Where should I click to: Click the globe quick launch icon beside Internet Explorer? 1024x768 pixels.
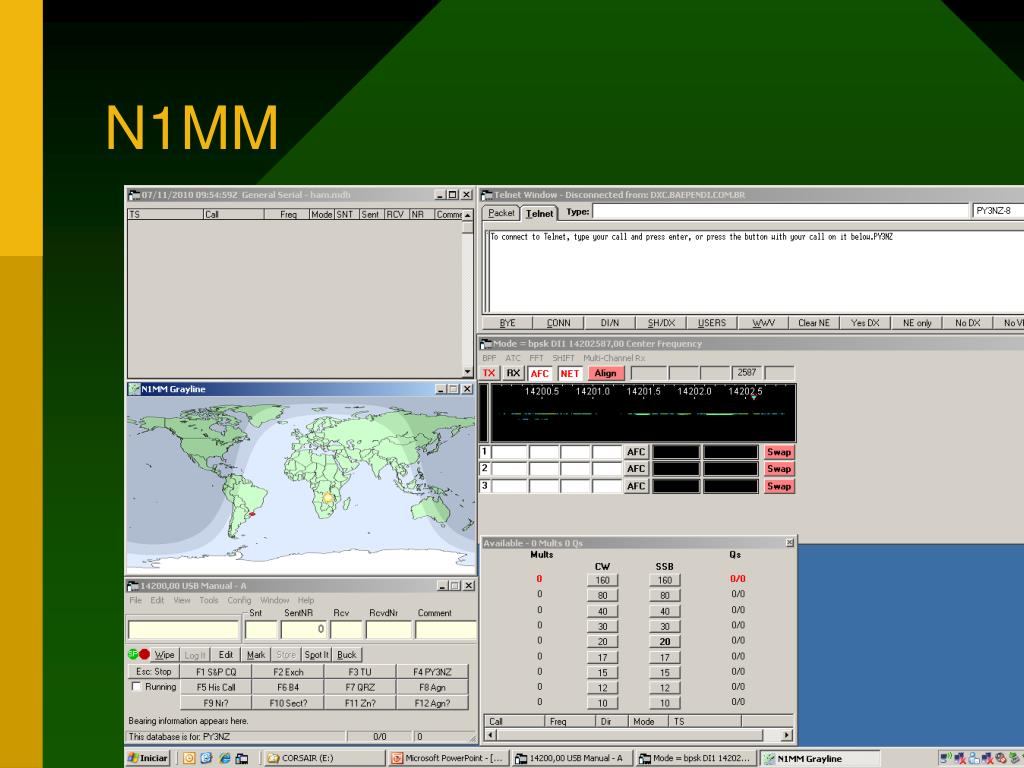coord(206,758)
